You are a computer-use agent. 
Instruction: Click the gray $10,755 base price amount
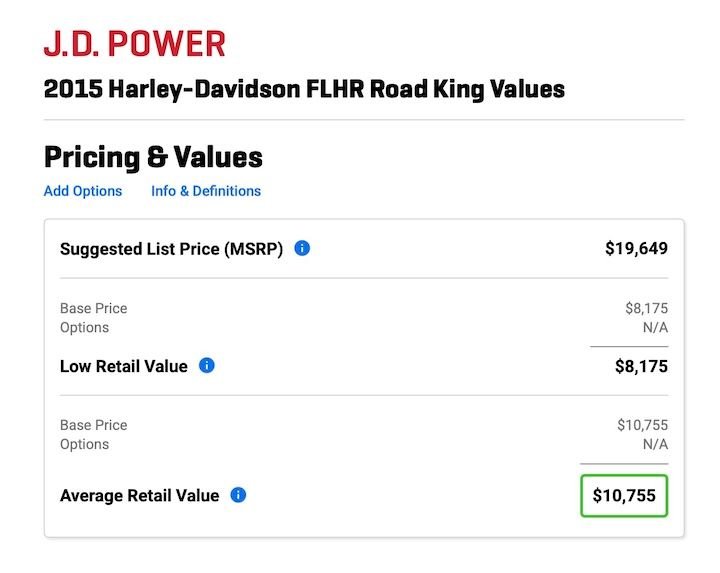coord(642,425)
